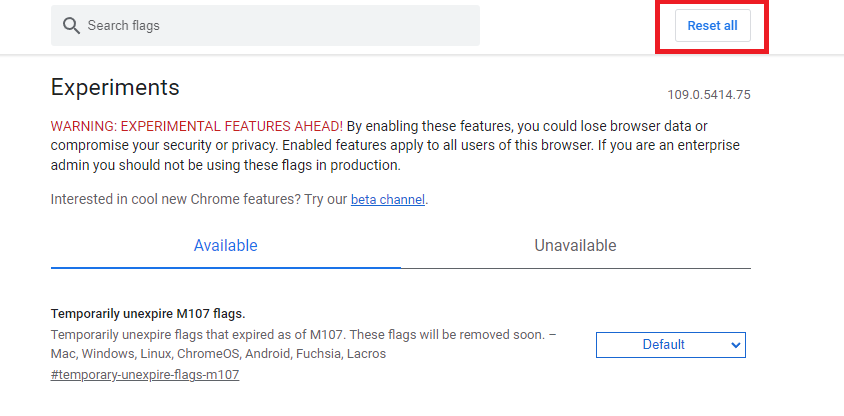Screen dimensions: 844x416
Task: Click the 'Temporarily unexpire M107 flags.' title
Action: pos(147,313)
